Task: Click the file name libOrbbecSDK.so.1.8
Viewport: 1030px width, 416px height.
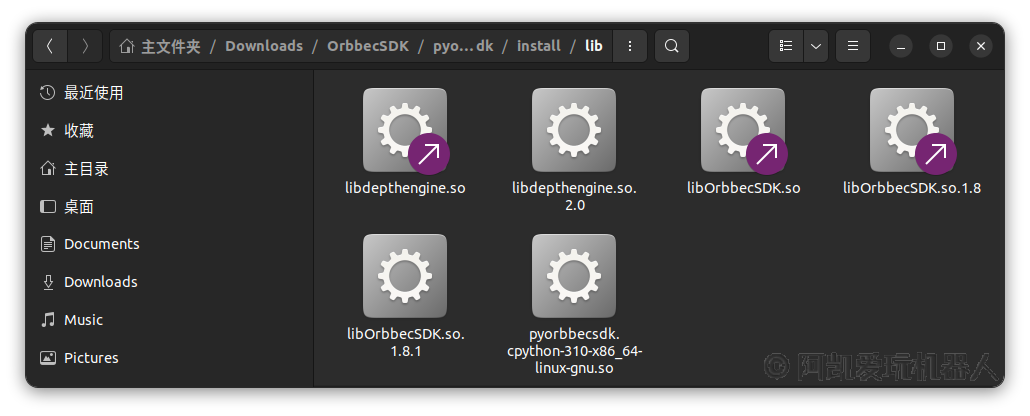Action: [912, 188]
